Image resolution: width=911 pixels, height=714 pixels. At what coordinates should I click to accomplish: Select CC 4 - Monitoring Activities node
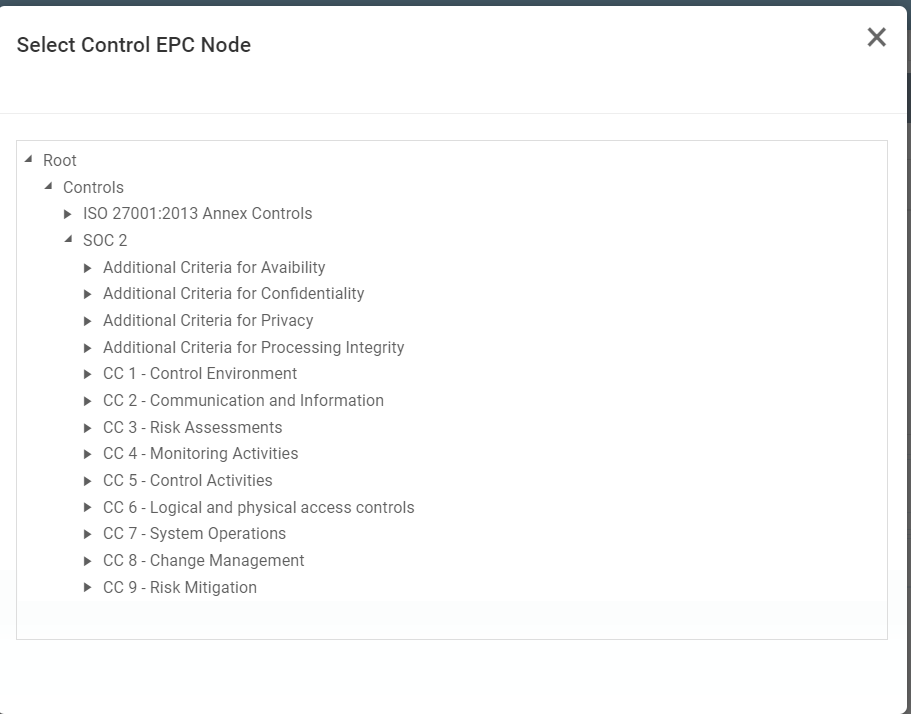[200, 453]
